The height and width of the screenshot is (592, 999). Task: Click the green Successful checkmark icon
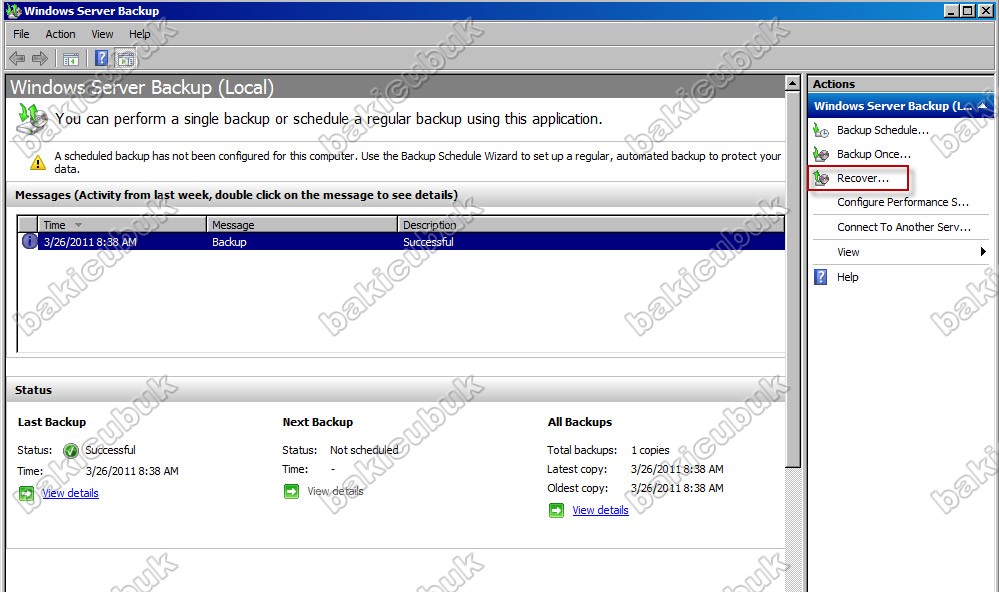71,451
